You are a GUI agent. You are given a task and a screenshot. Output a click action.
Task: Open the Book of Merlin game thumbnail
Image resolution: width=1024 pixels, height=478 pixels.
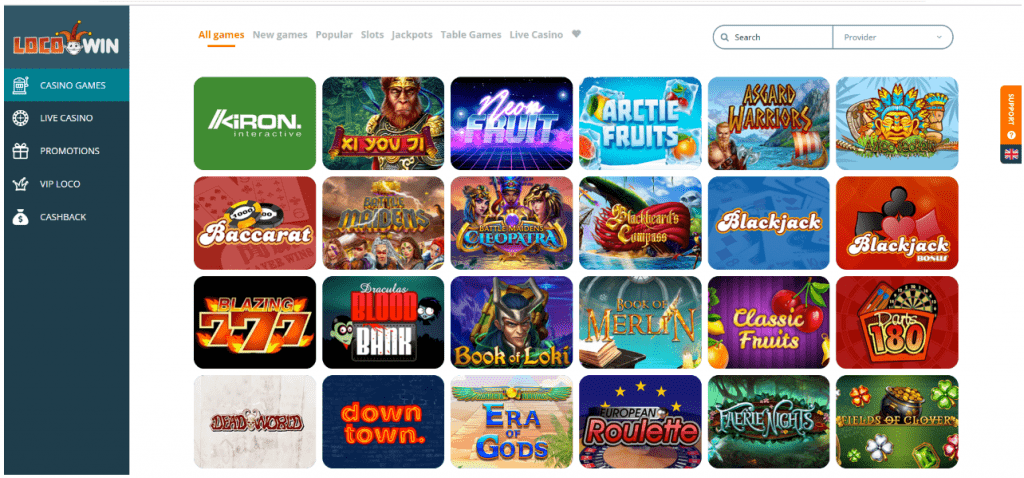coord(640,322)
